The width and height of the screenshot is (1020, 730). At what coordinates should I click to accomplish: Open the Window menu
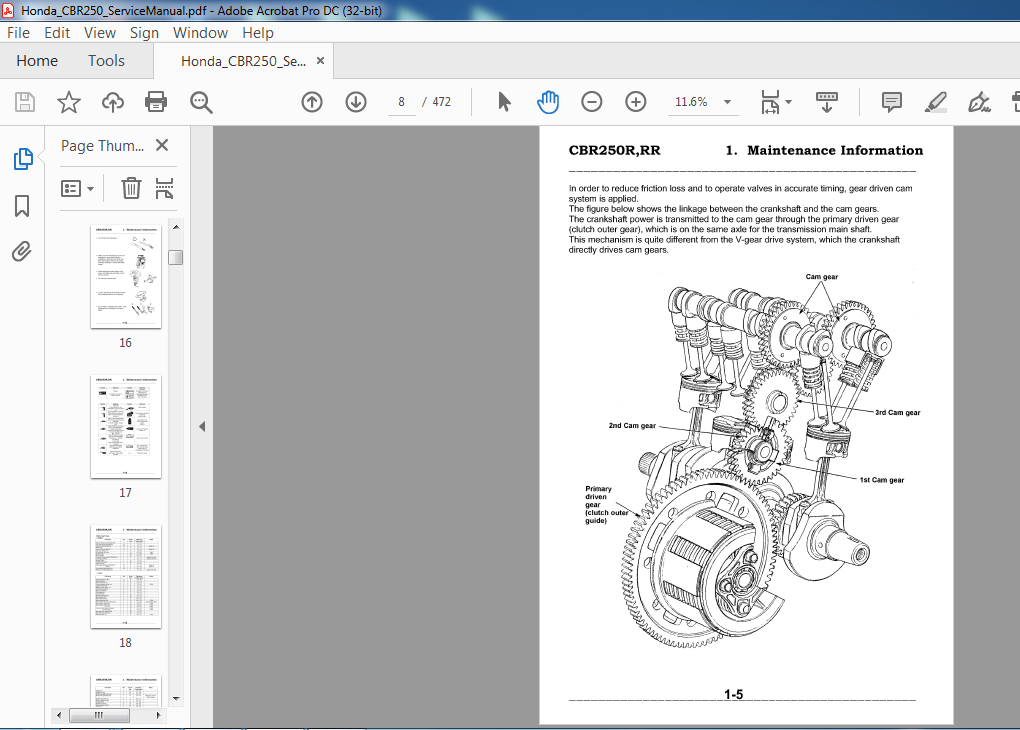click(x=200, y=33)
